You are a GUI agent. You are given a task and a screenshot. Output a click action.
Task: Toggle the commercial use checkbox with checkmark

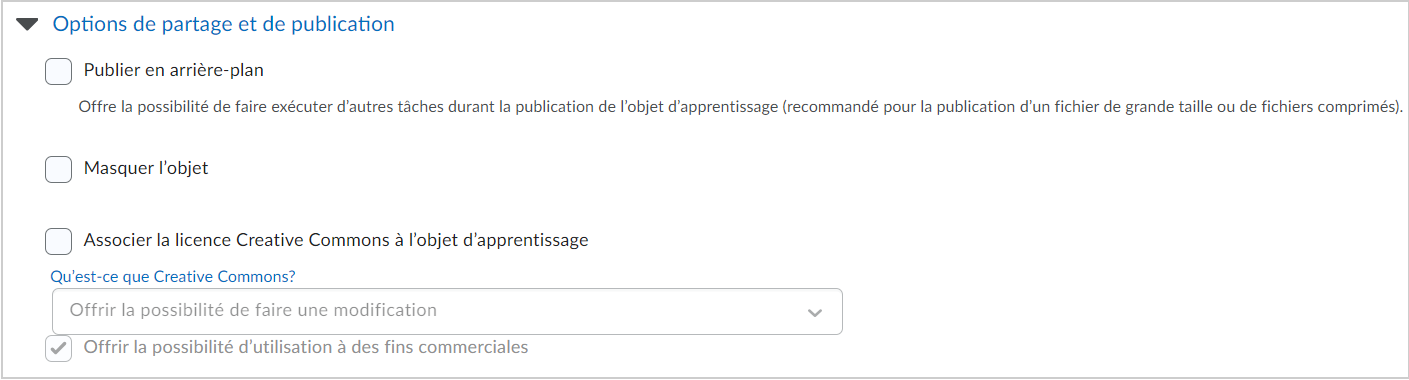pos(59,349)
